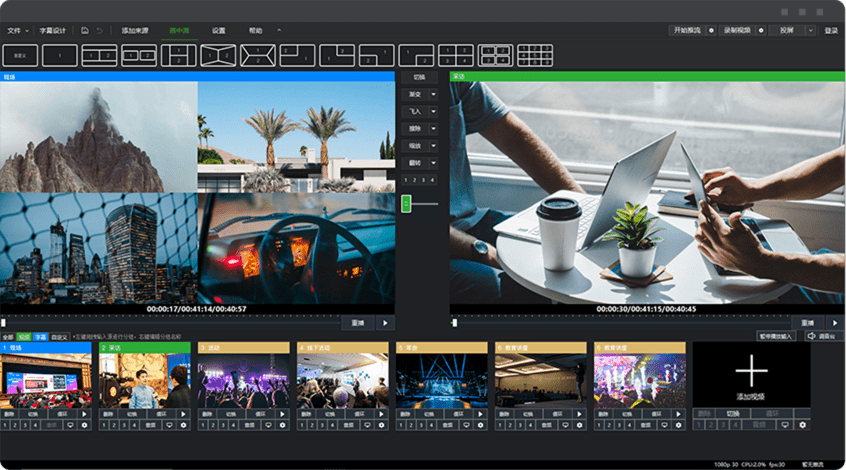
Task: Click the green transition slider handle
Action: pos(406,203)
